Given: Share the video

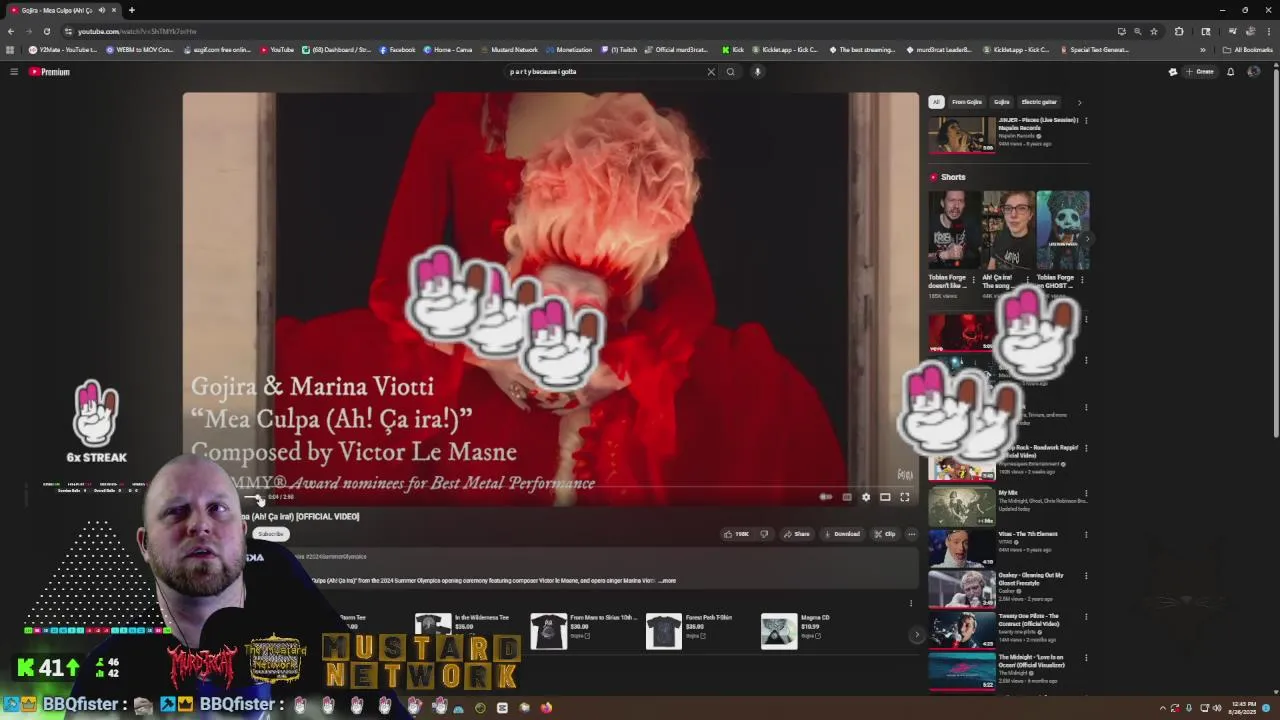Looking at the screenshot, I should pos(797,534).
